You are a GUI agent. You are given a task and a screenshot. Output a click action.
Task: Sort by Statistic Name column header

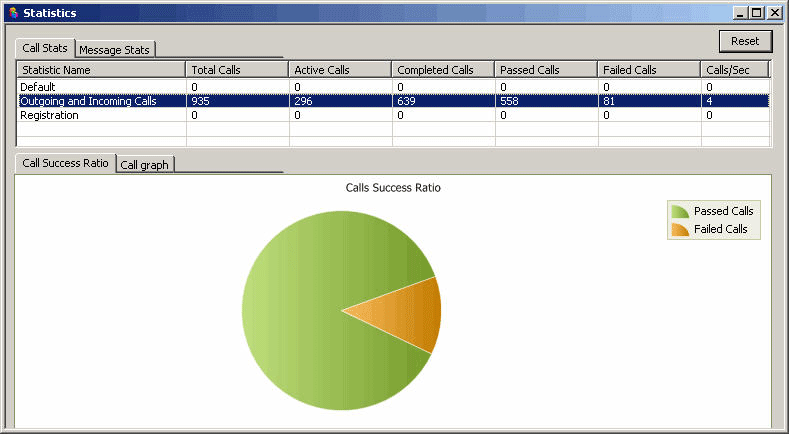point(101,70)
